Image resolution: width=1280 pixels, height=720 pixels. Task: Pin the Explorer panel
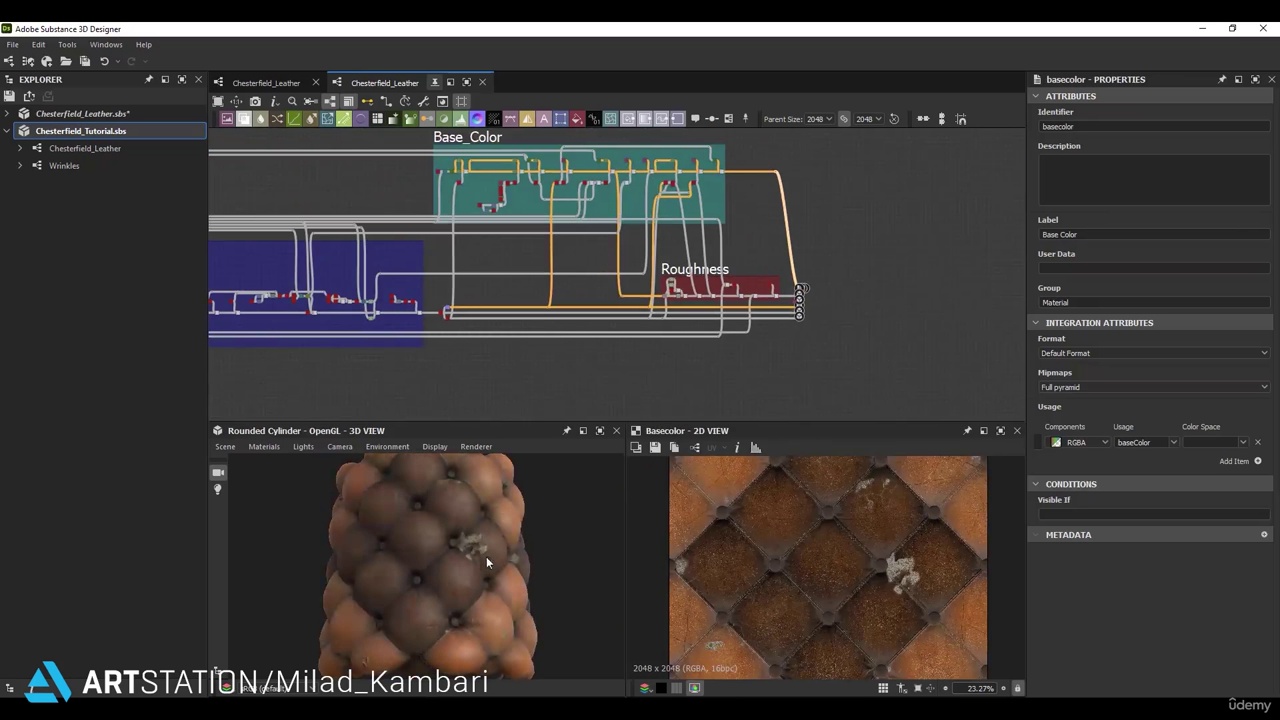149,79
